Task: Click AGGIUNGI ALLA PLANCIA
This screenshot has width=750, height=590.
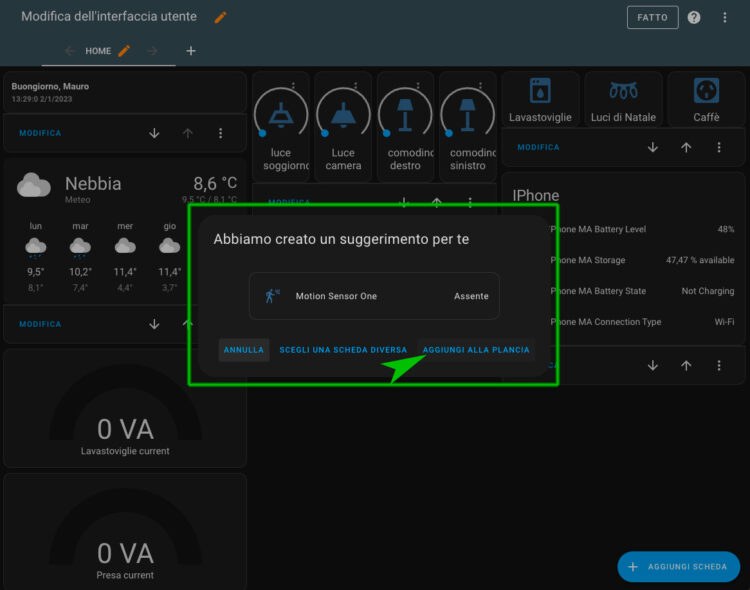Action: tap(476, 350)
